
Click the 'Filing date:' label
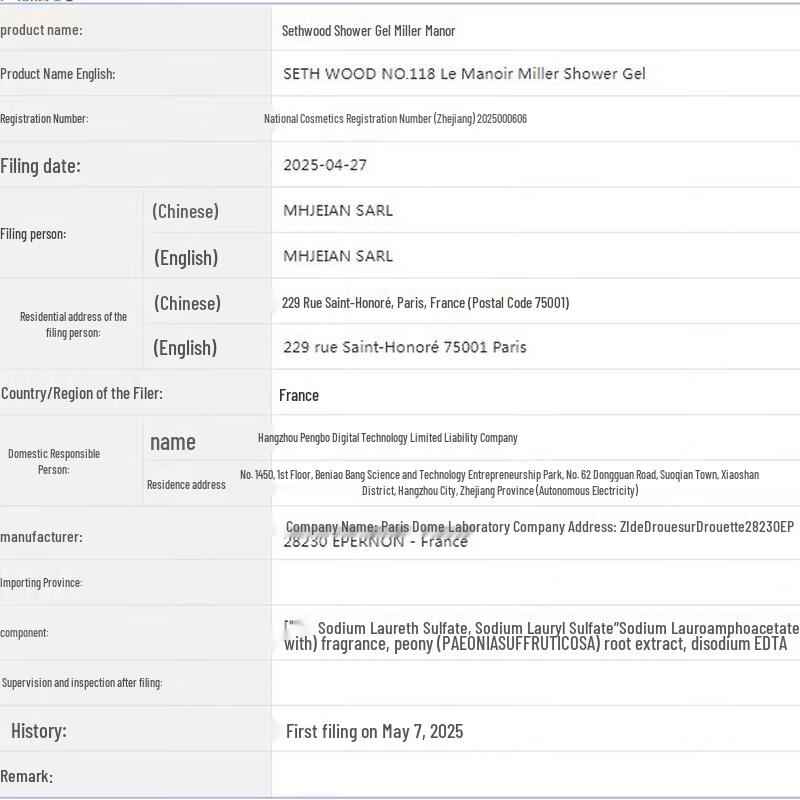coord(40,166)
